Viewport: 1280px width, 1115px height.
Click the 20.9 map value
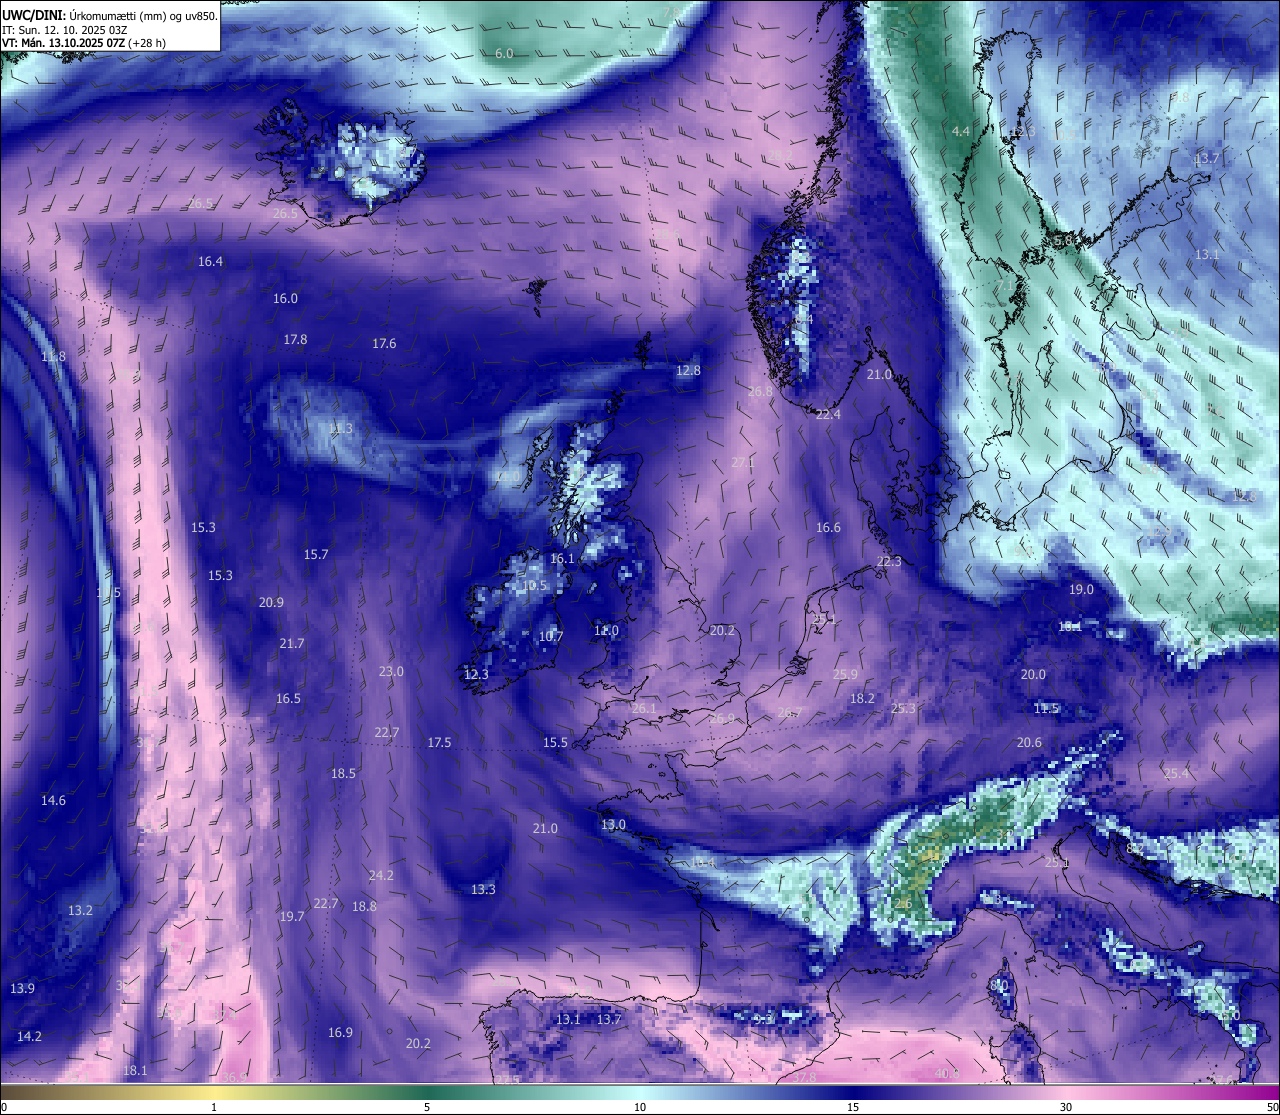(x=271, y=602)
